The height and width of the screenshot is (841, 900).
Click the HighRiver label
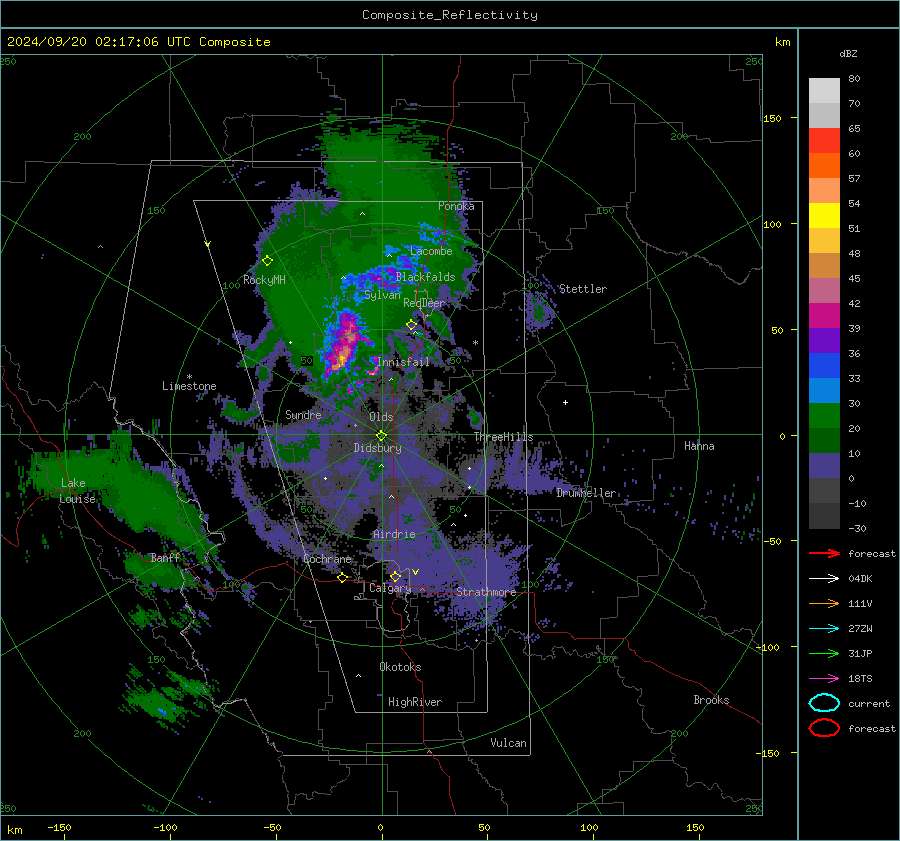(415, 702)
